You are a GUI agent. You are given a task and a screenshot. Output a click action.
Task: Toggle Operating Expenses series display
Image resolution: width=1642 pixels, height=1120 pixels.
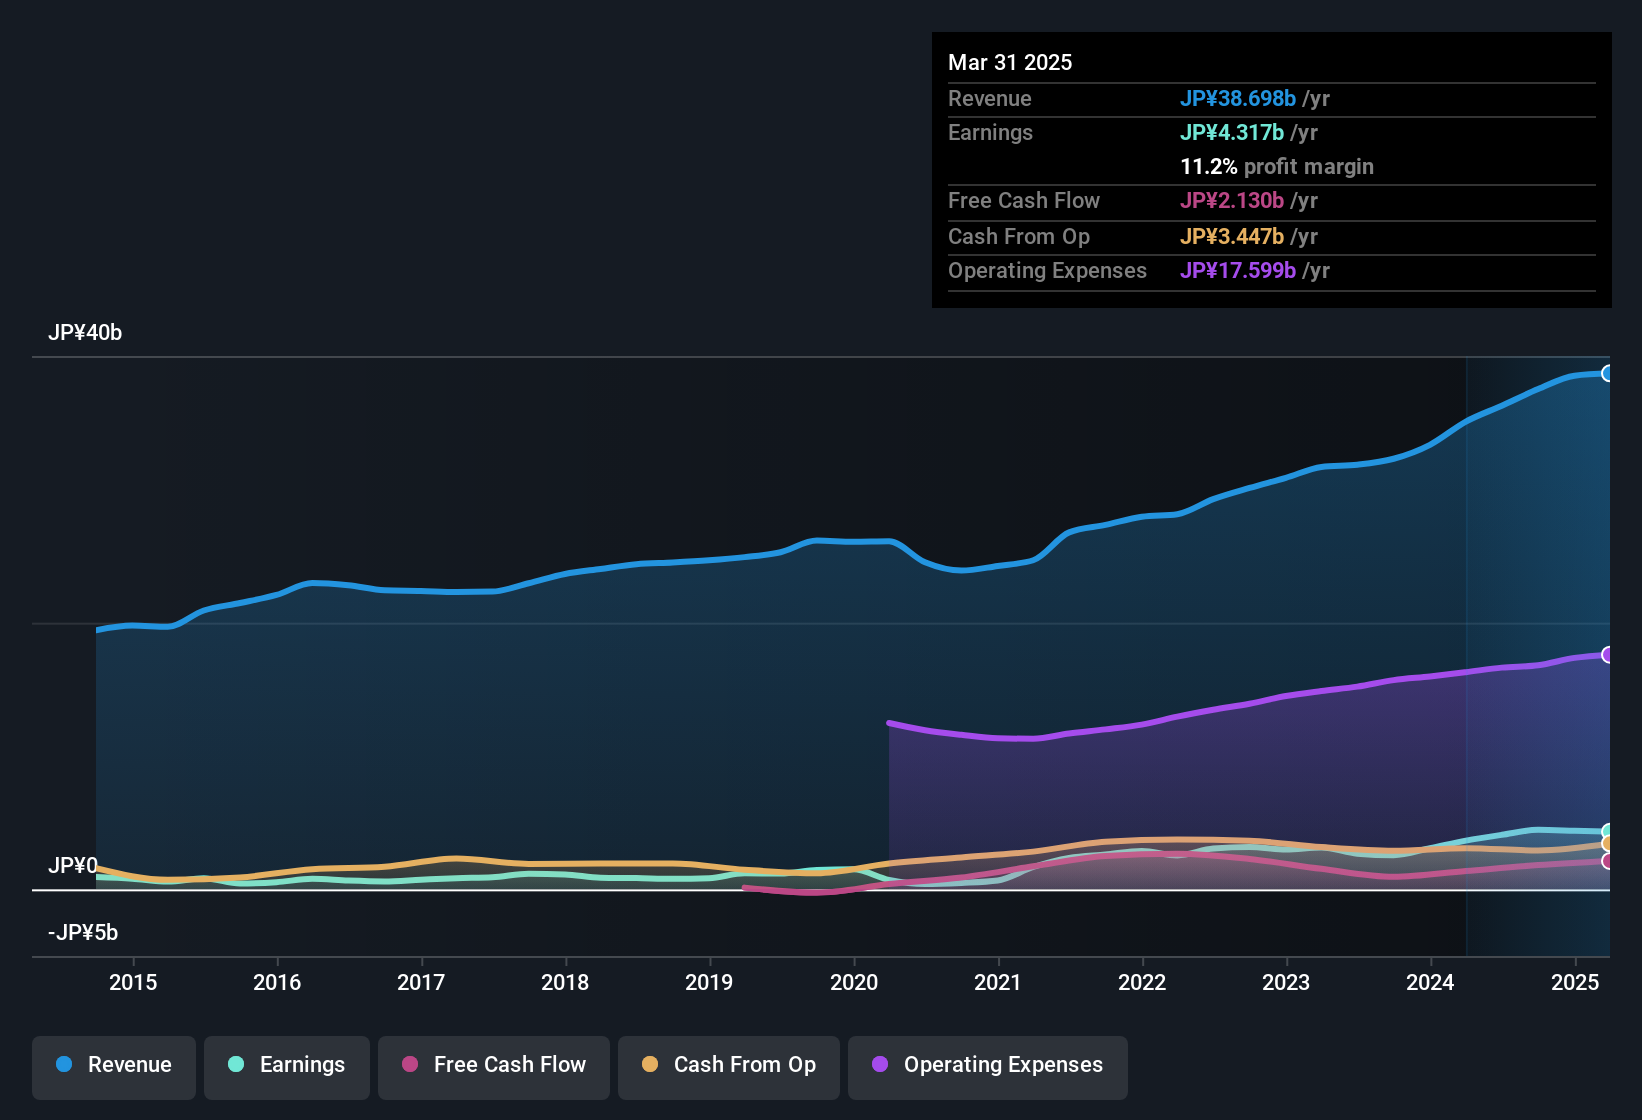(987, 1065)
